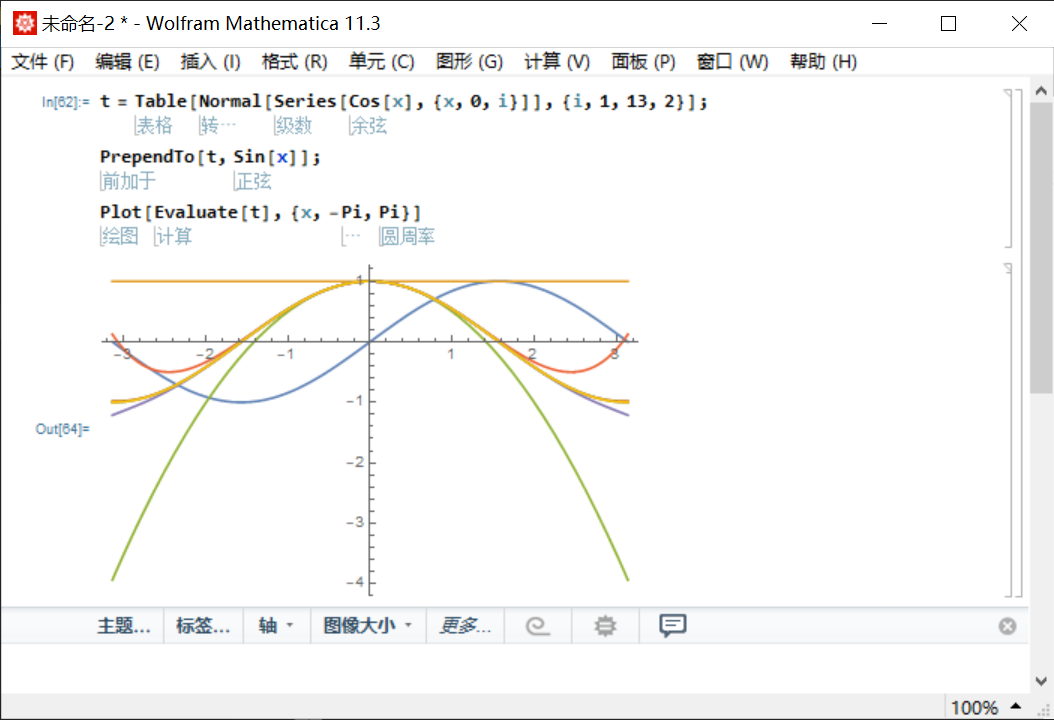Click the 更多... suggestions button
The image size is (1054, 720).
coord(465,626)
